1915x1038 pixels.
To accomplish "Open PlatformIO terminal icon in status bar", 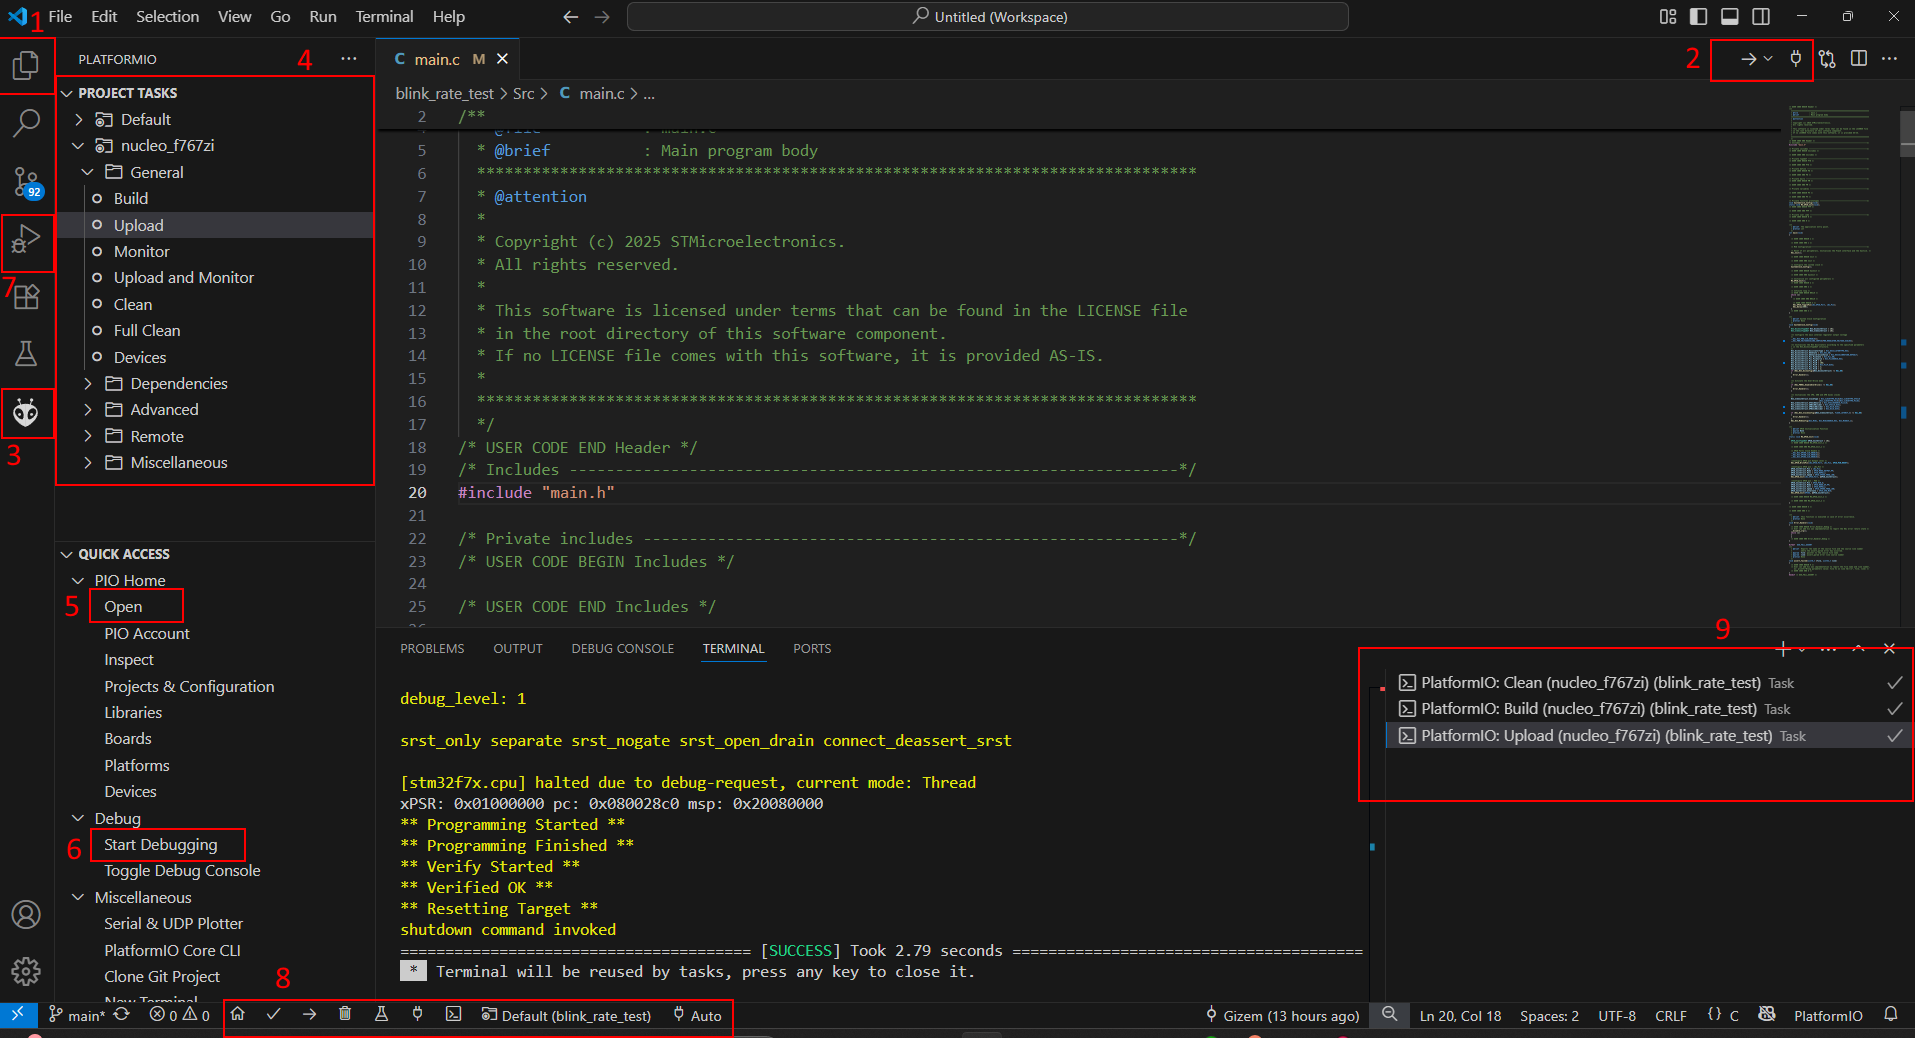I will [453, 1014].
